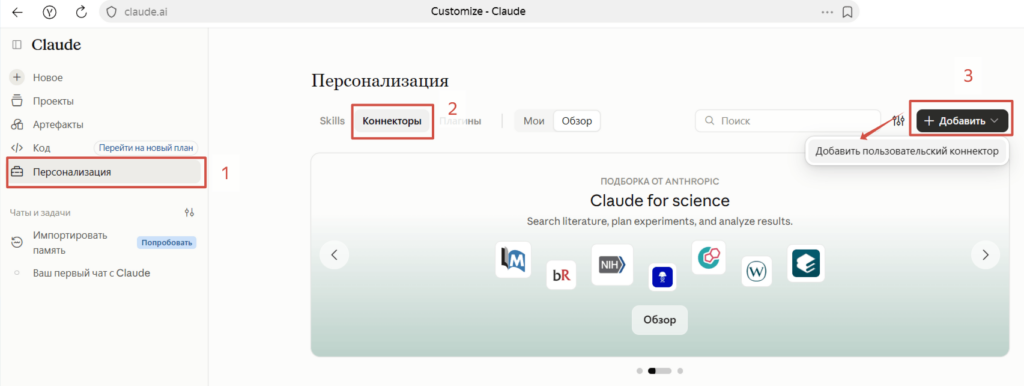Switch to the Обзор view toggle

[x=577, y=121]
